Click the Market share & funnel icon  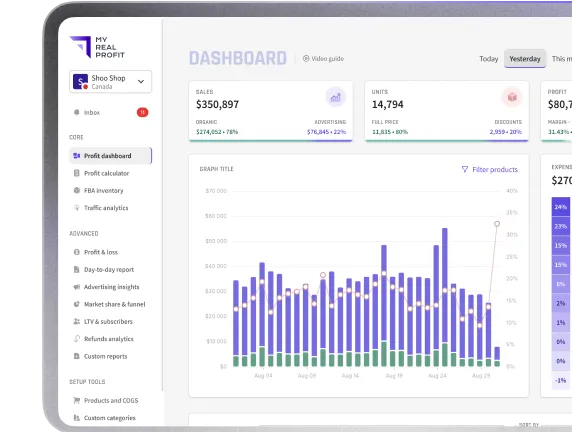(x=77, y=304)
